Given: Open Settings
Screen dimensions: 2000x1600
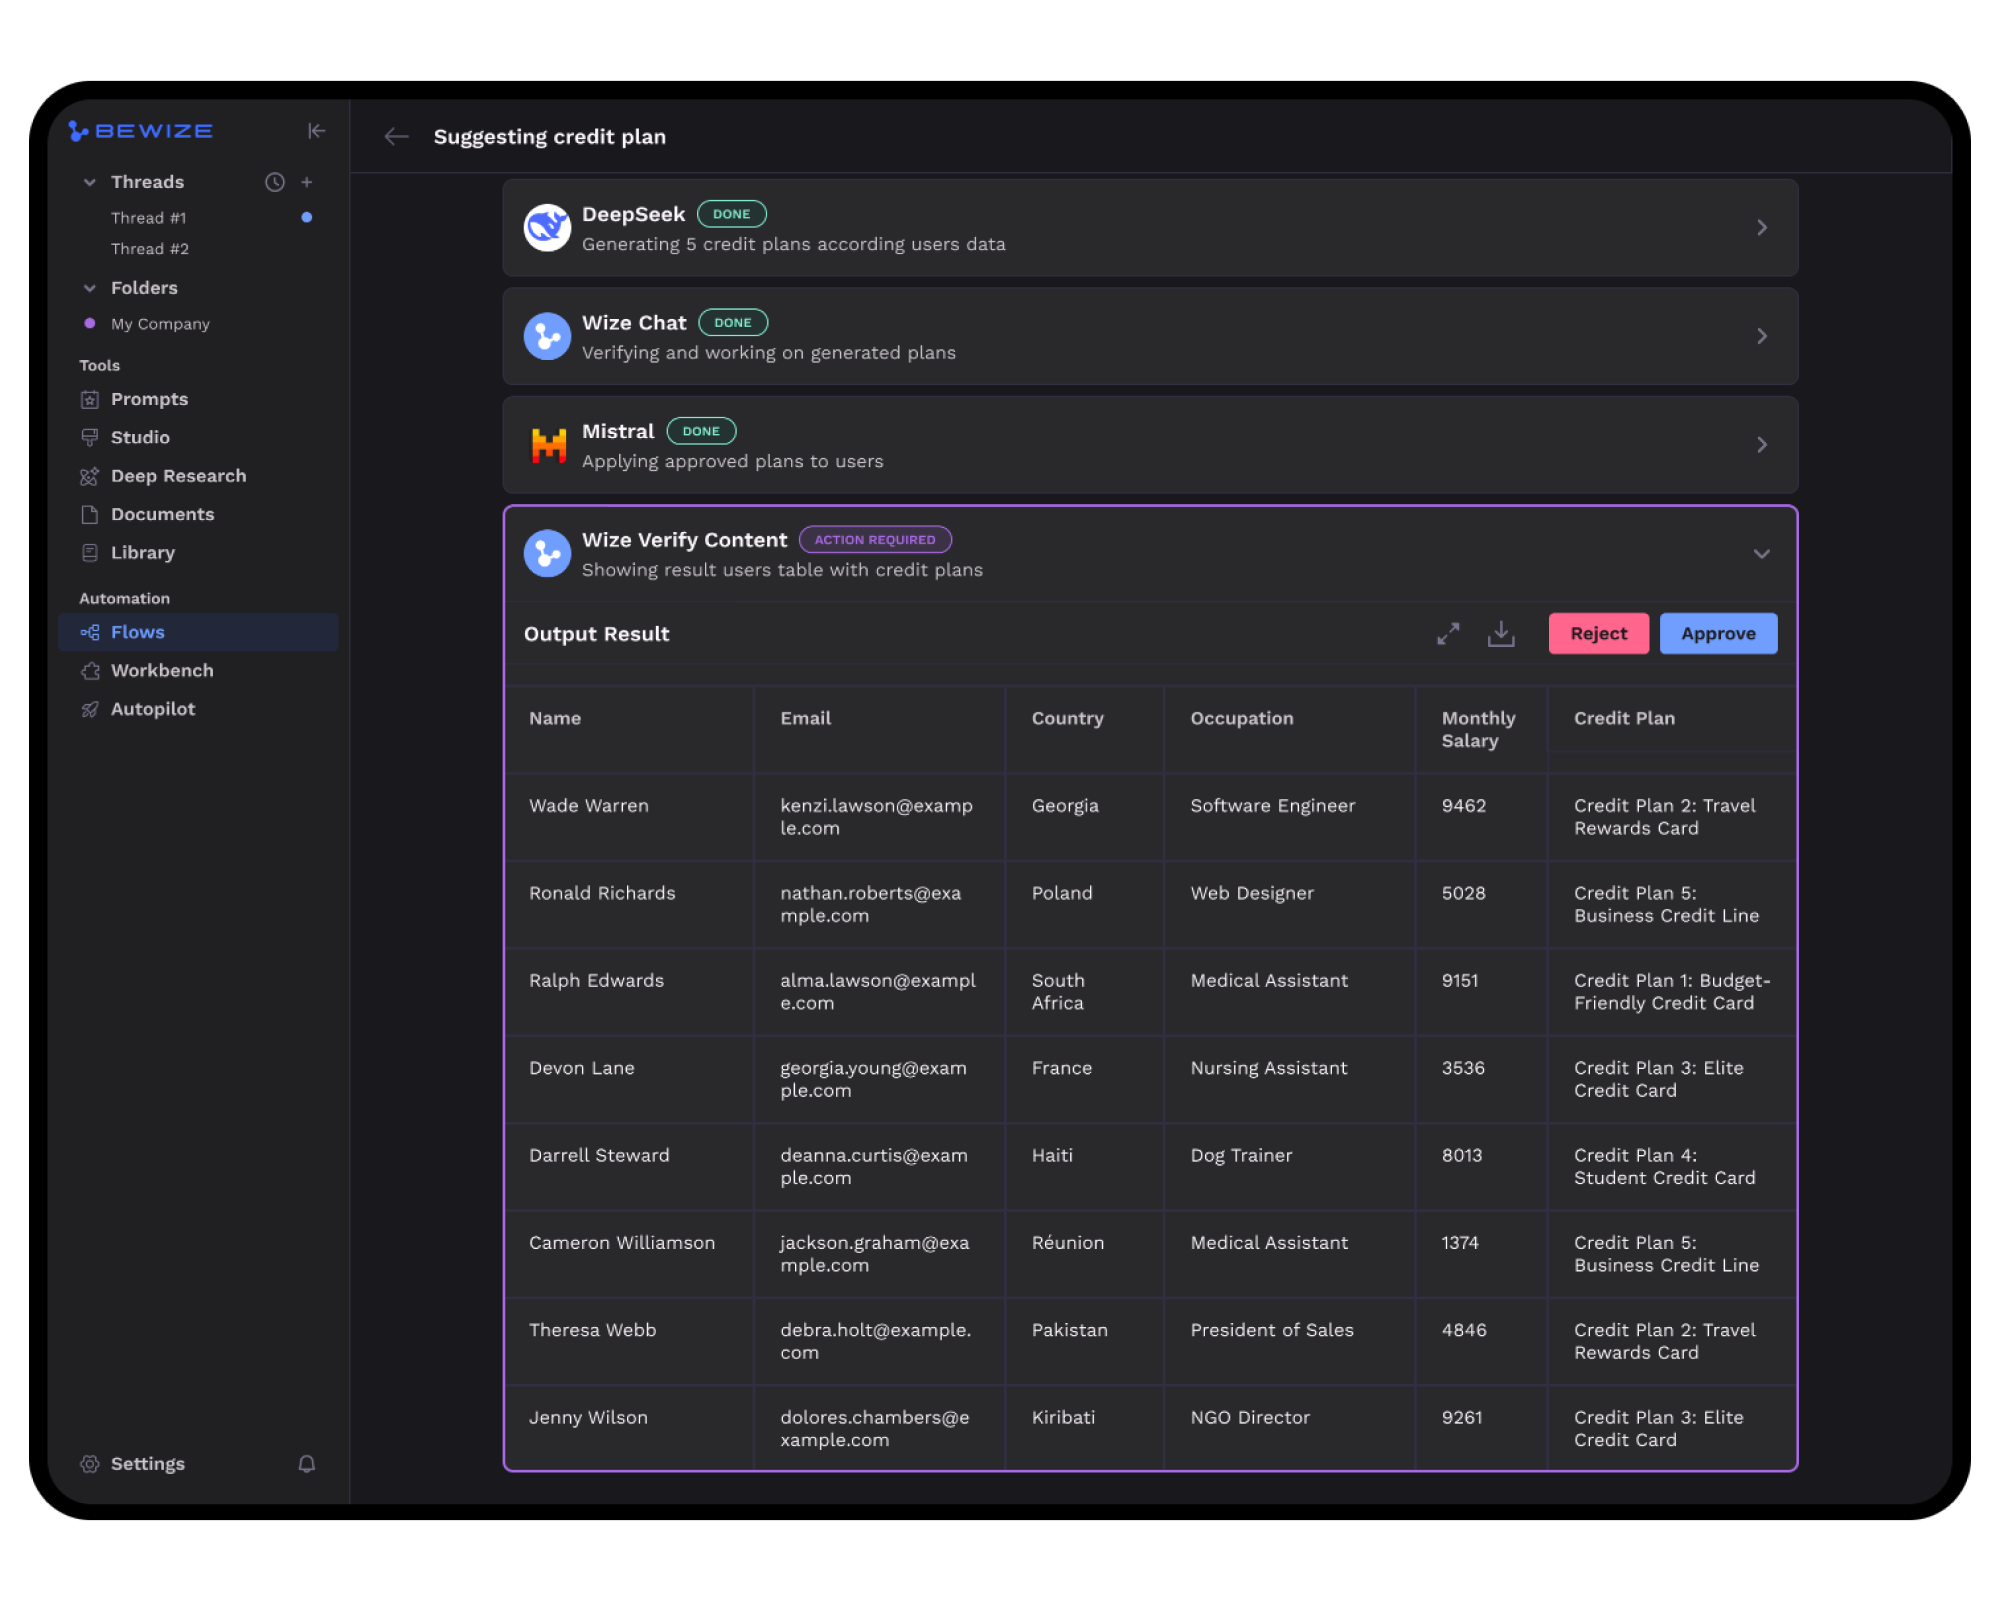Looking at the screenshot, I should [147, 1464].
